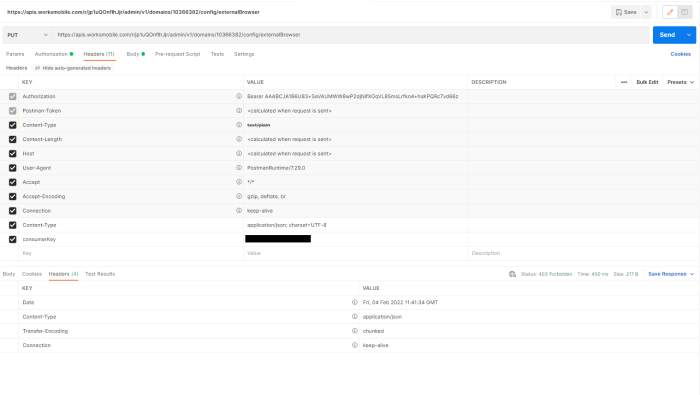700x395 pixels.
Task: Click info icon beside User-Agent header
Action: point(239,168)
